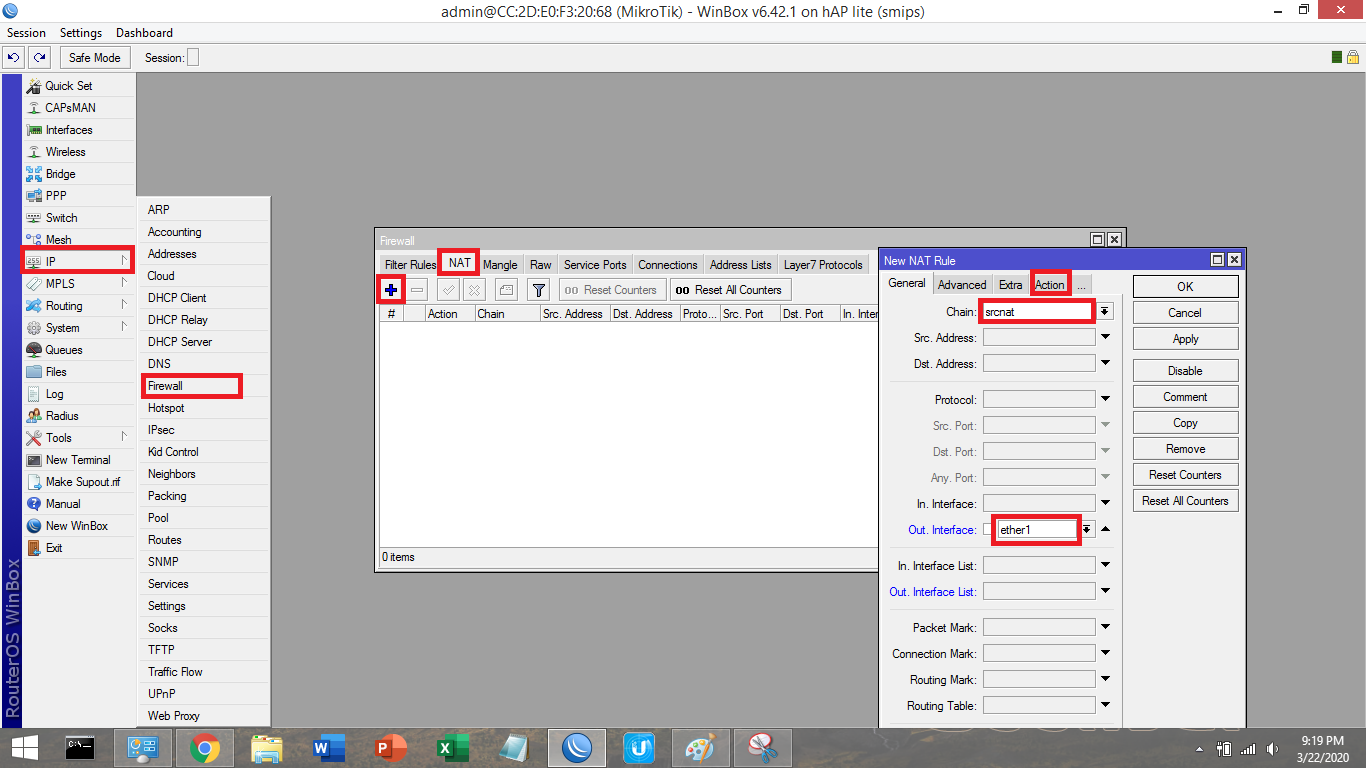The height and width of the screenshot is (768, 1366).
Task: Open PPP from the sidebar
Action: (x=56, y=196)
